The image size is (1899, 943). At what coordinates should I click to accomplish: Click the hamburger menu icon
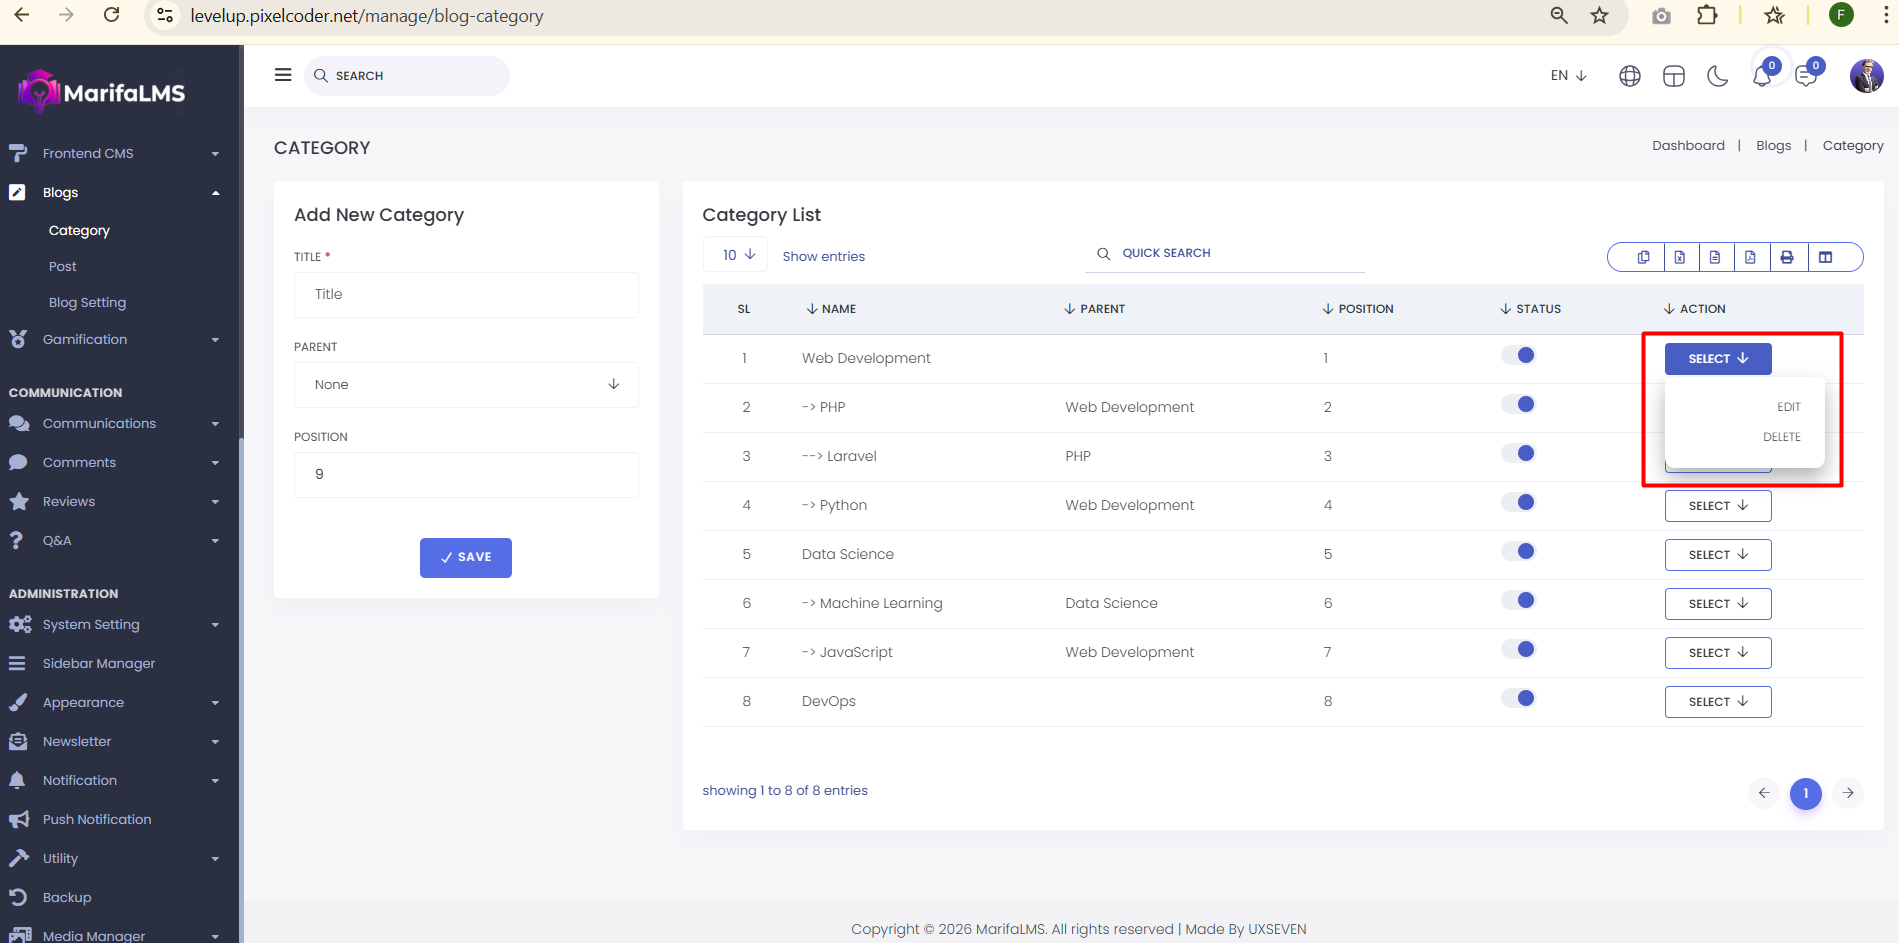[x=283, y=75]
